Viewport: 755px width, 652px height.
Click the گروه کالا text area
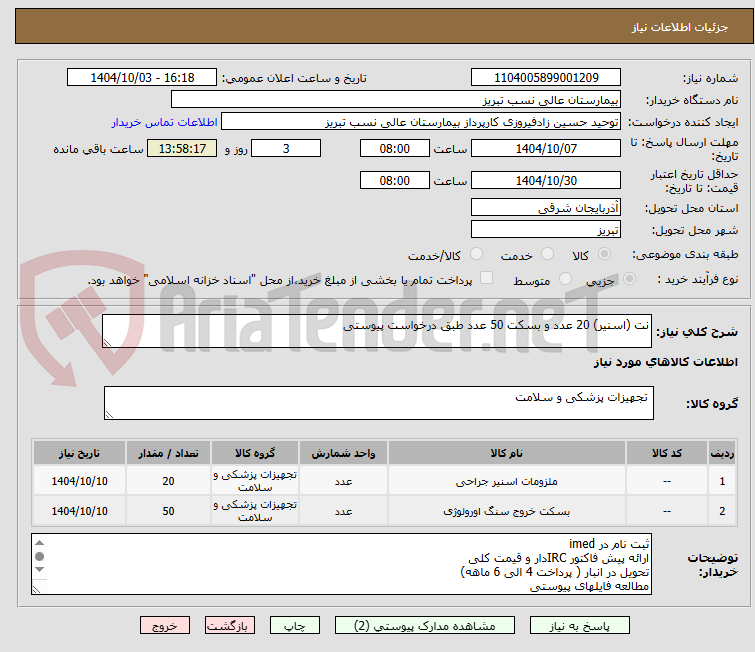(378, 403)
